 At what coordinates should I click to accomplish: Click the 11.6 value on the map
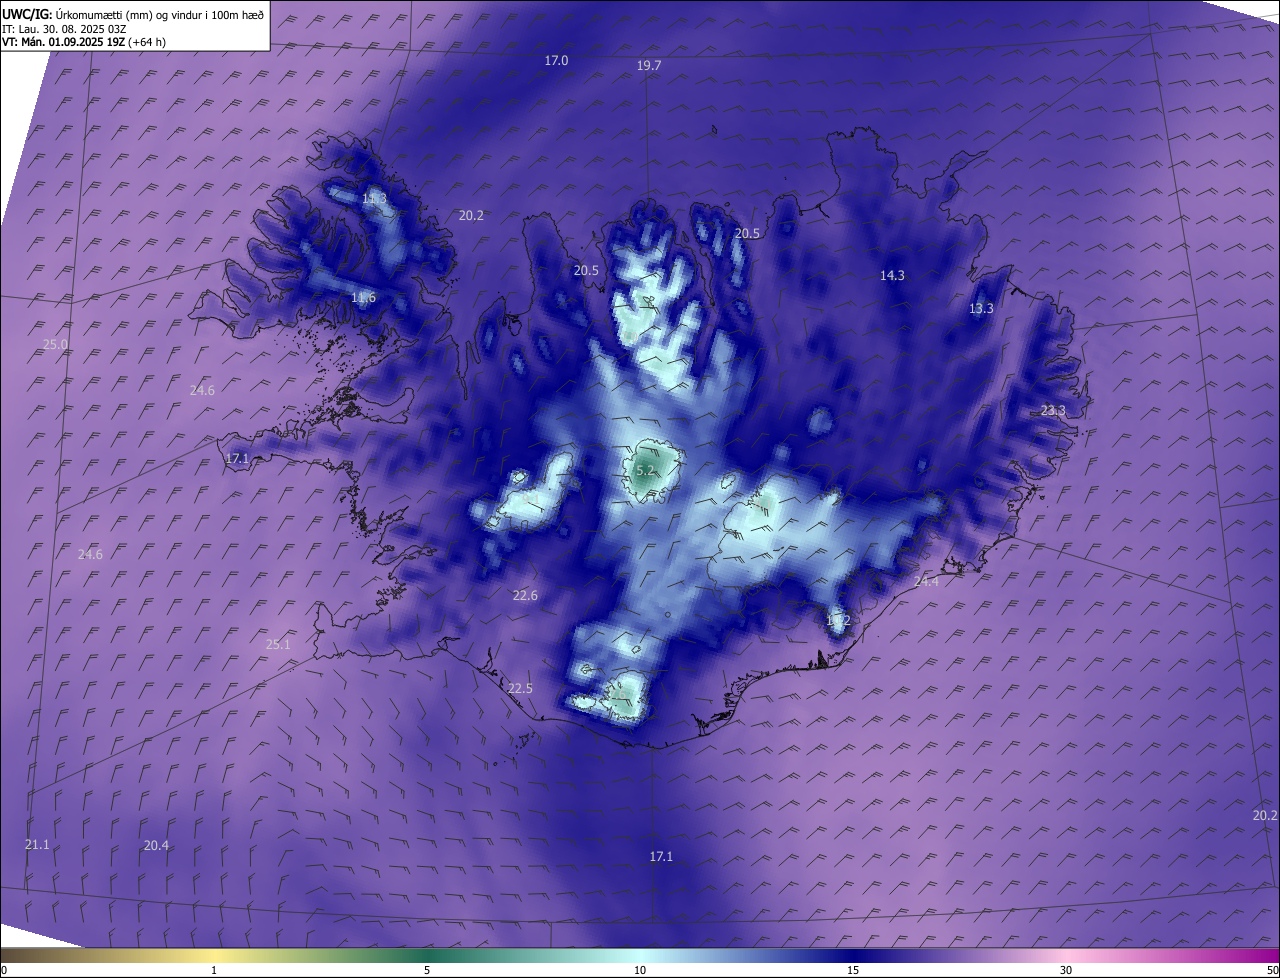coord(363,298)
